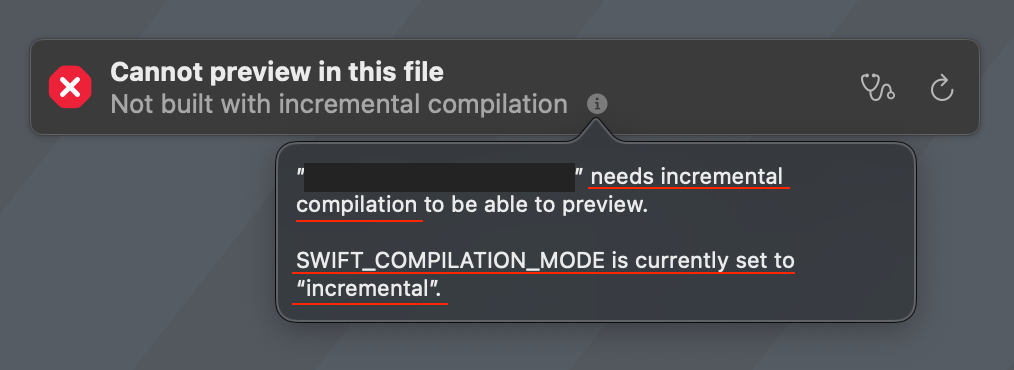Image resolution: width=1014 pixels, height=370 pixels.
Task: Click 'to be able to preview.' text
Action: [536, 206]
